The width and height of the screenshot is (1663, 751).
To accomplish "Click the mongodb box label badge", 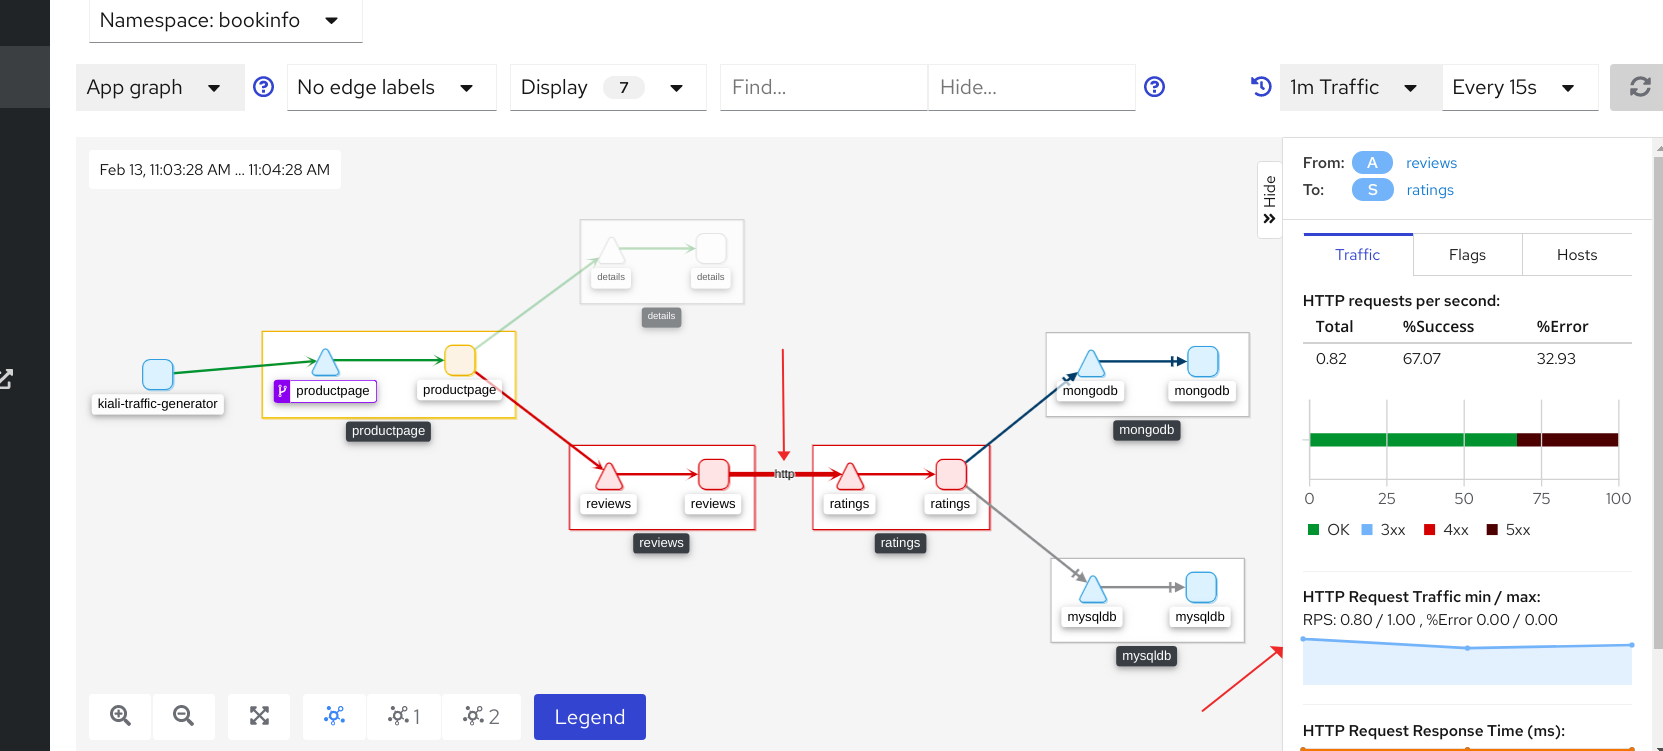I will (x=1147, y=430).
